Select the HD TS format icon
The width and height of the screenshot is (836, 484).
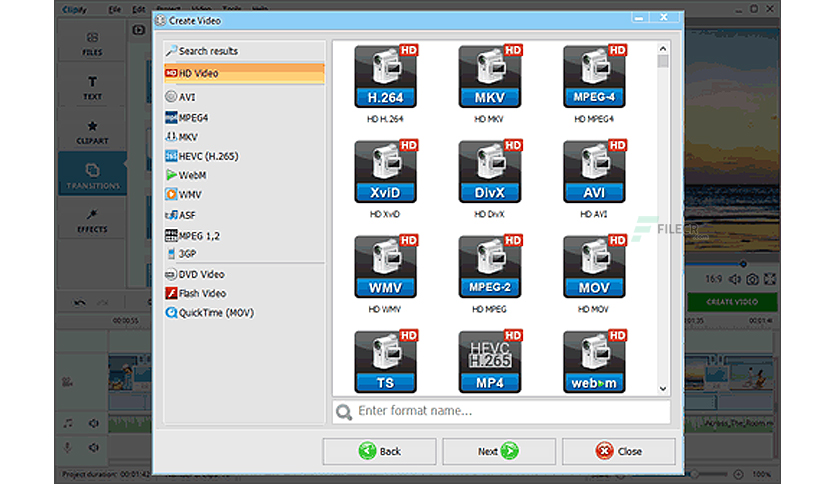point(385,361)
